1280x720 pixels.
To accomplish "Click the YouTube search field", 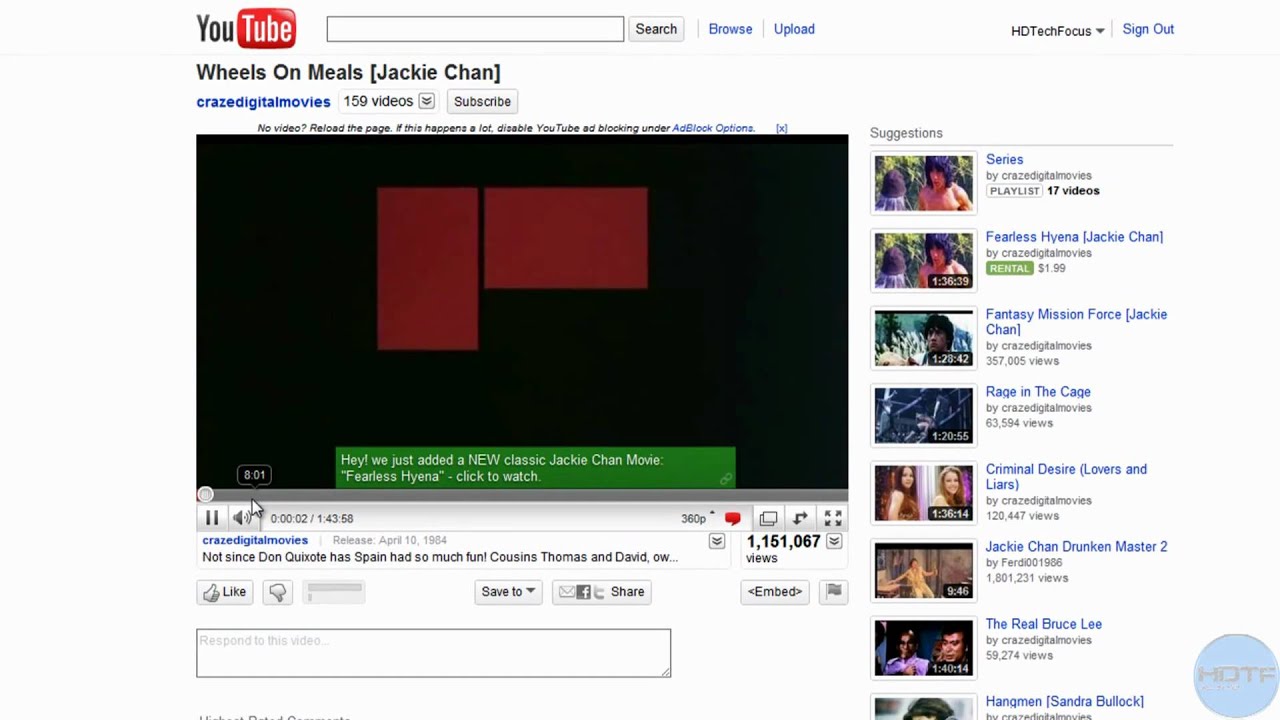I will (475, 29).
